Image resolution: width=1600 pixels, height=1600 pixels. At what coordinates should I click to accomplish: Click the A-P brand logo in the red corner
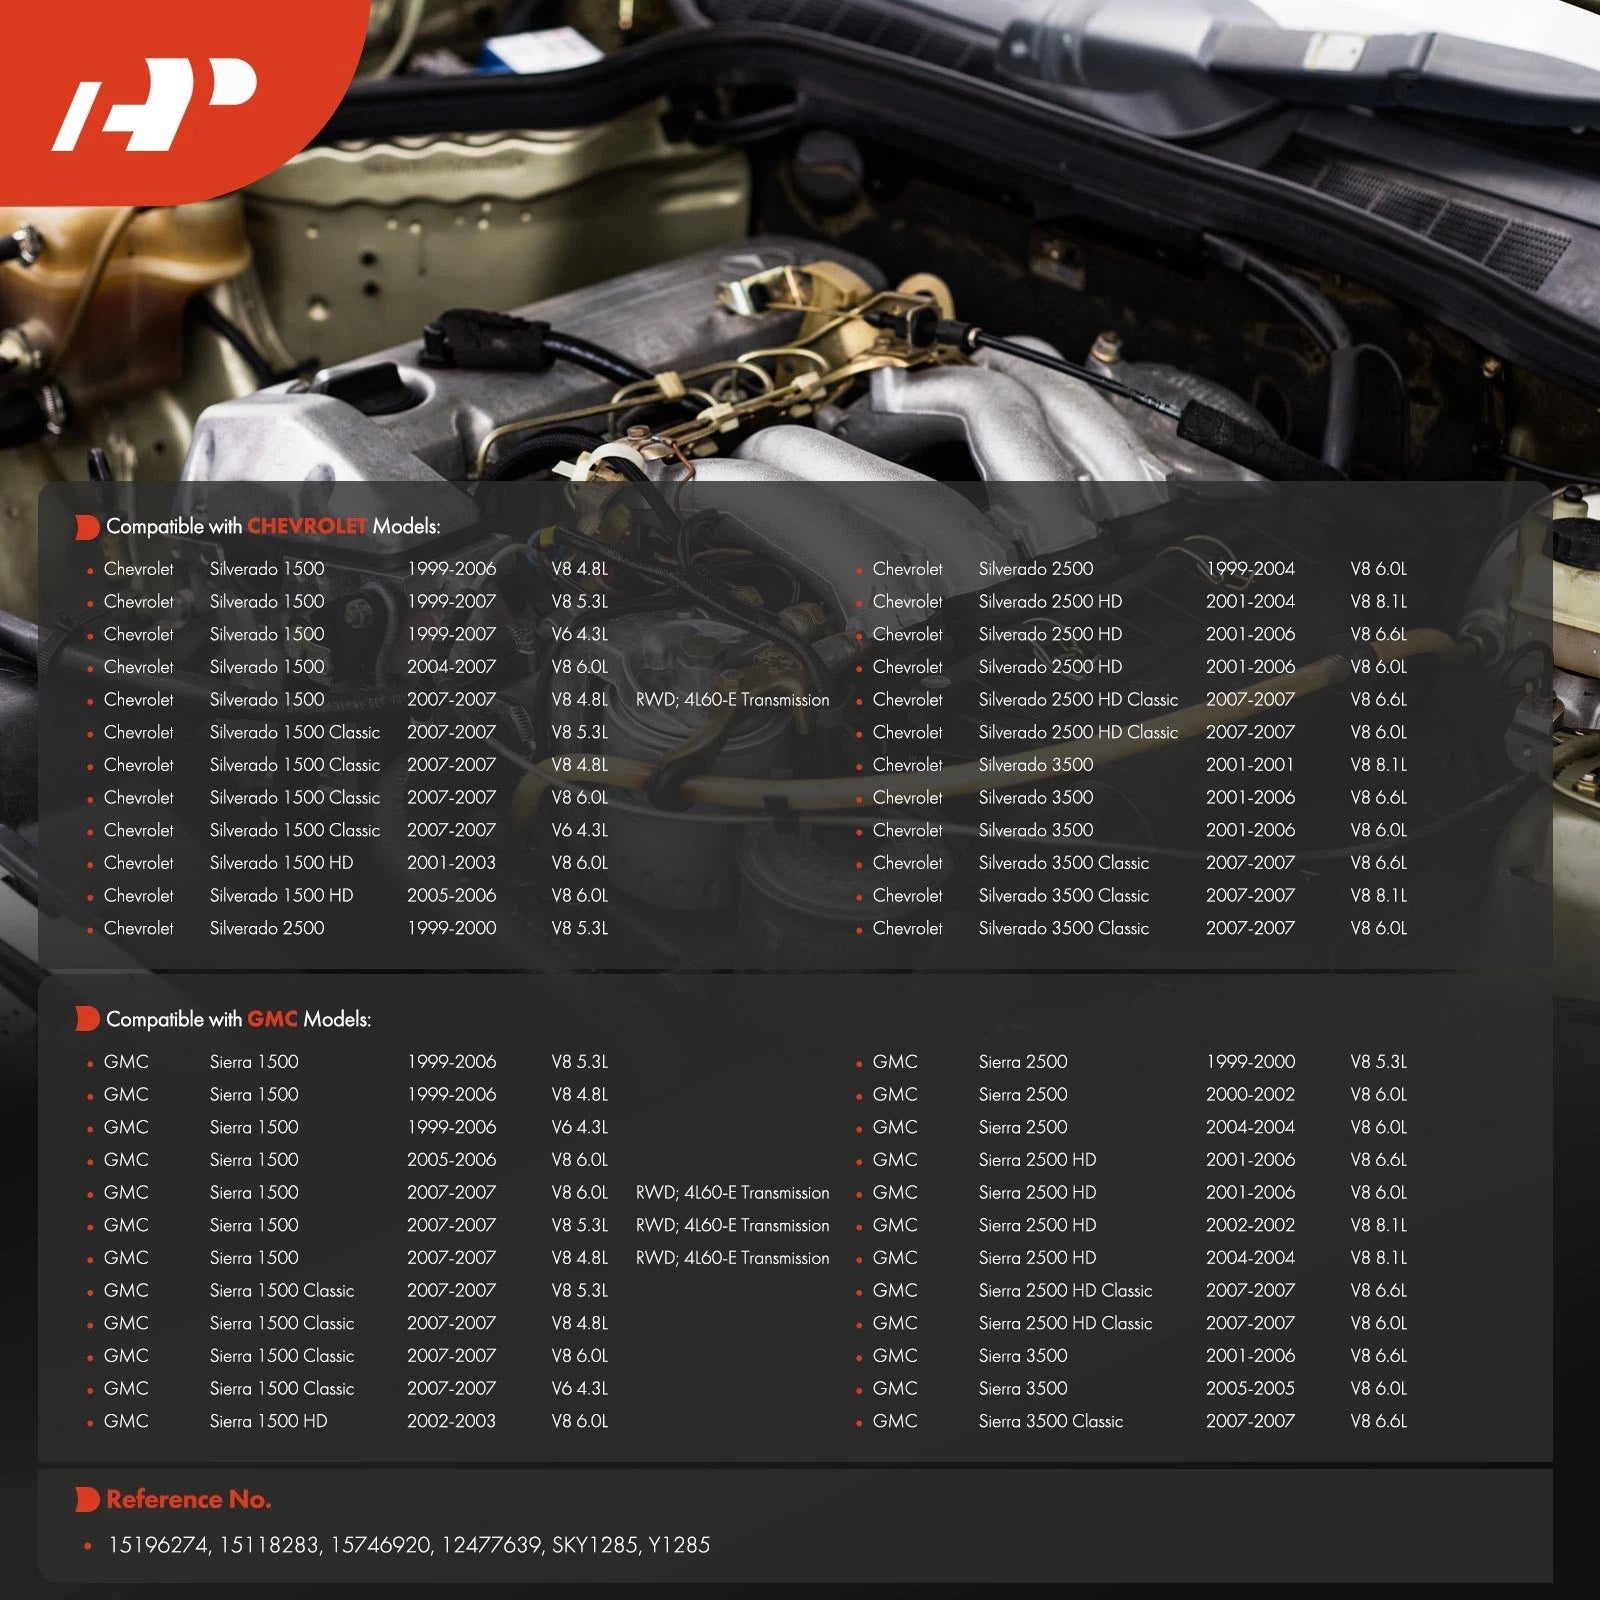(x=155, y=104)
